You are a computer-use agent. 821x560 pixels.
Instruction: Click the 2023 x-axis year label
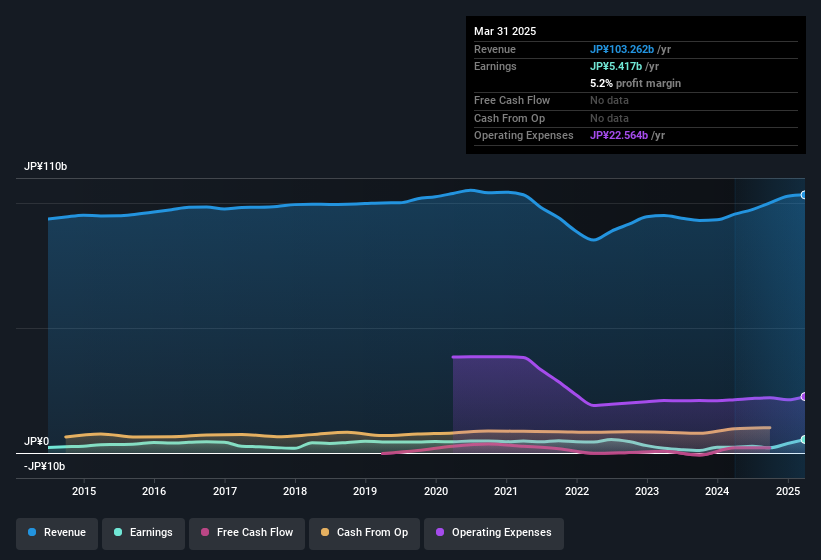pos(647,491)
